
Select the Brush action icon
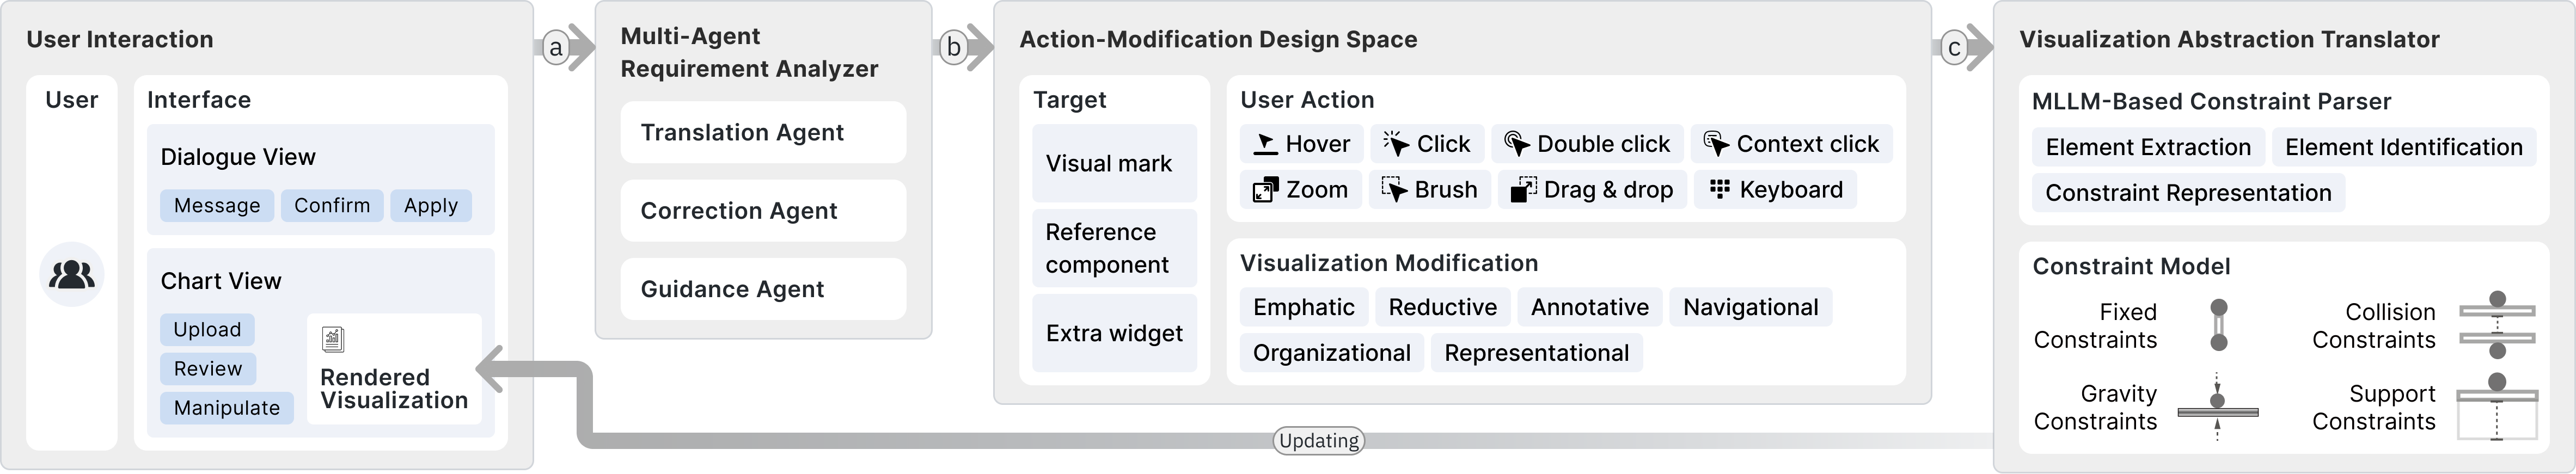pos(1394,190)
